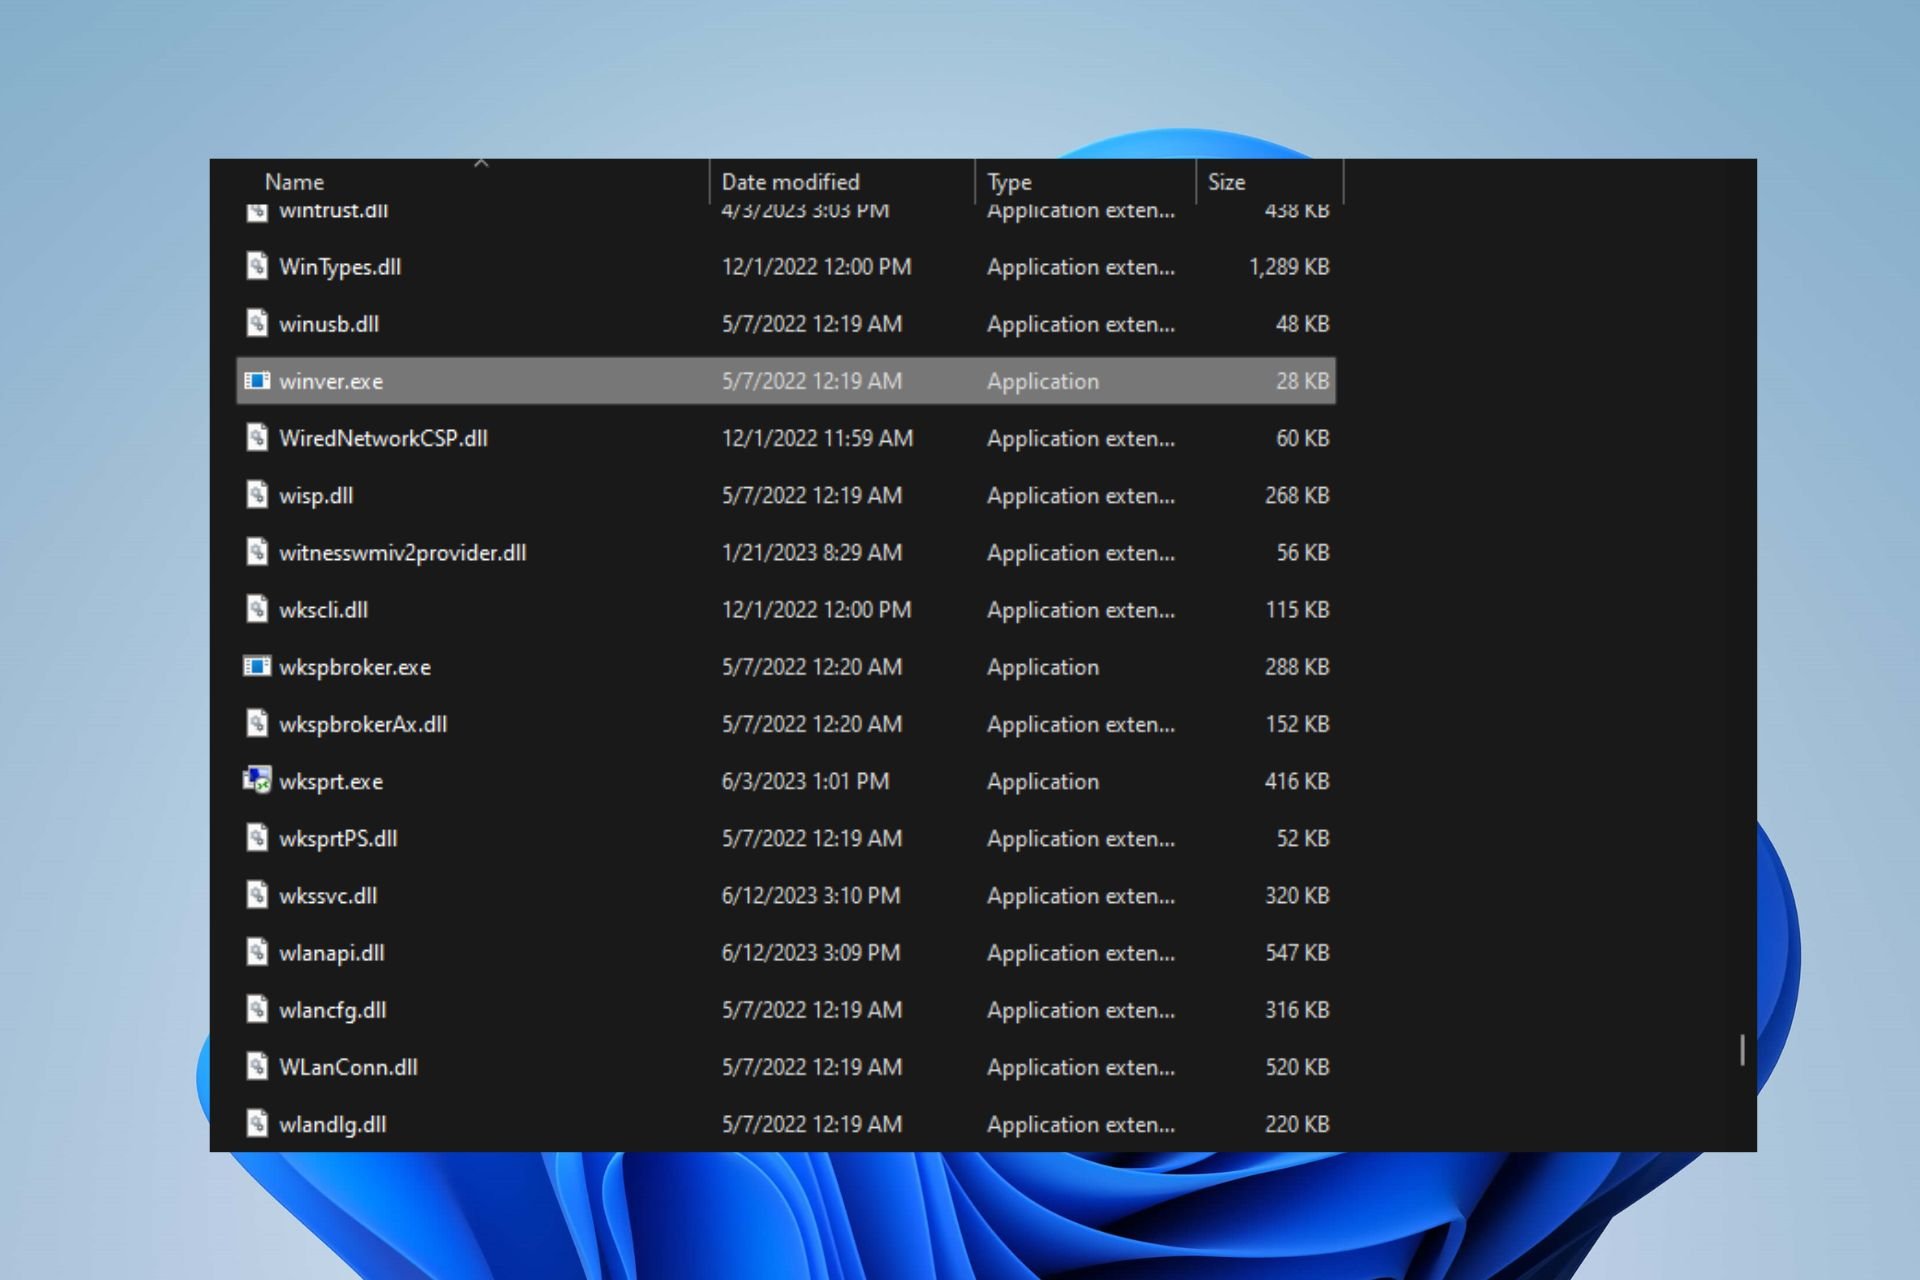Select the winusb.dll file name
This screenshot has height=1280, width=1920.
click(x=329, y=324)
